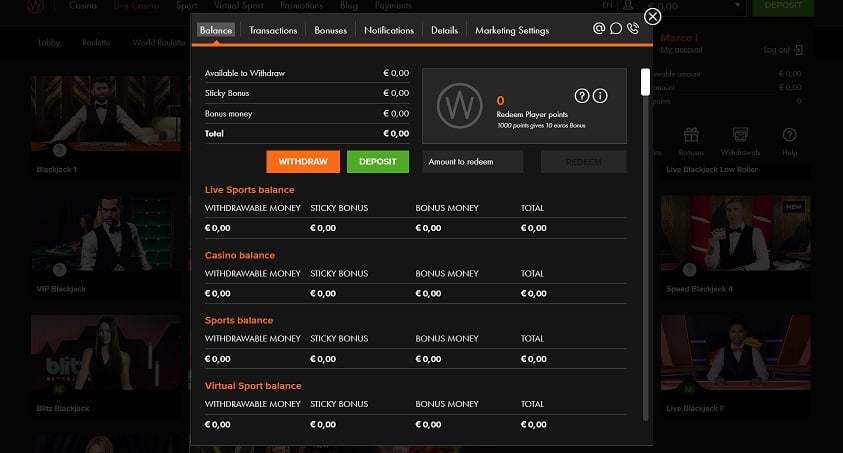
Task: Click the Sticky Bonus row label
Action: (227, 93)
